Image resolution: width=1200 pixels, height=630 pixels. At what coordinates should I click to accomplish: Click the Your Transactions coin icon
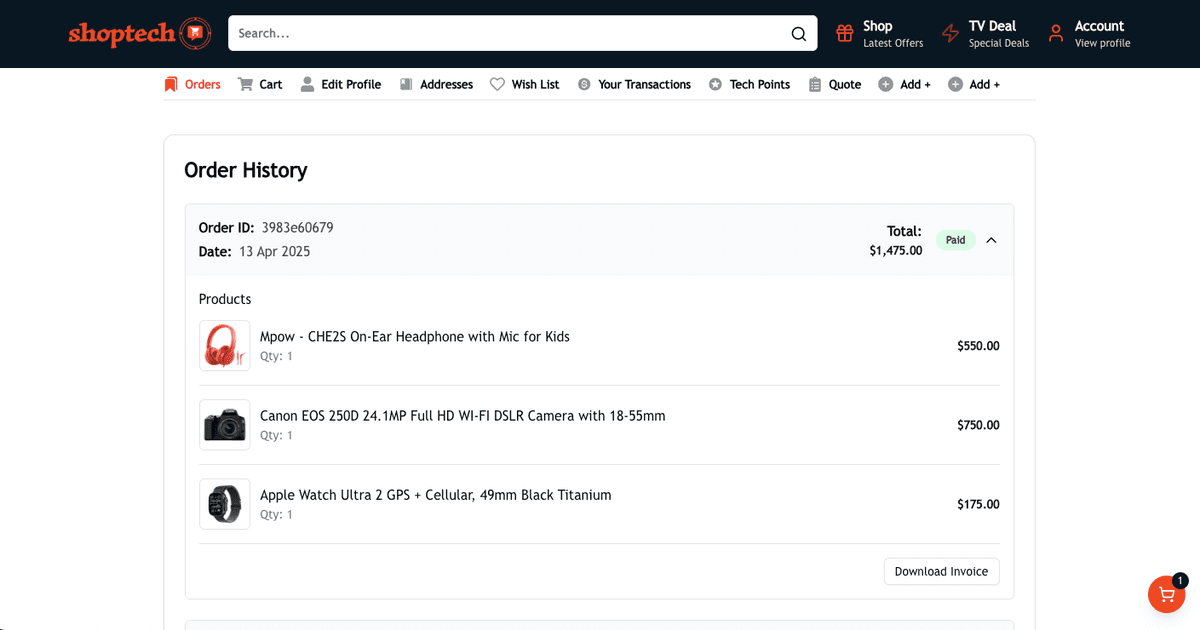coord(584,84)
